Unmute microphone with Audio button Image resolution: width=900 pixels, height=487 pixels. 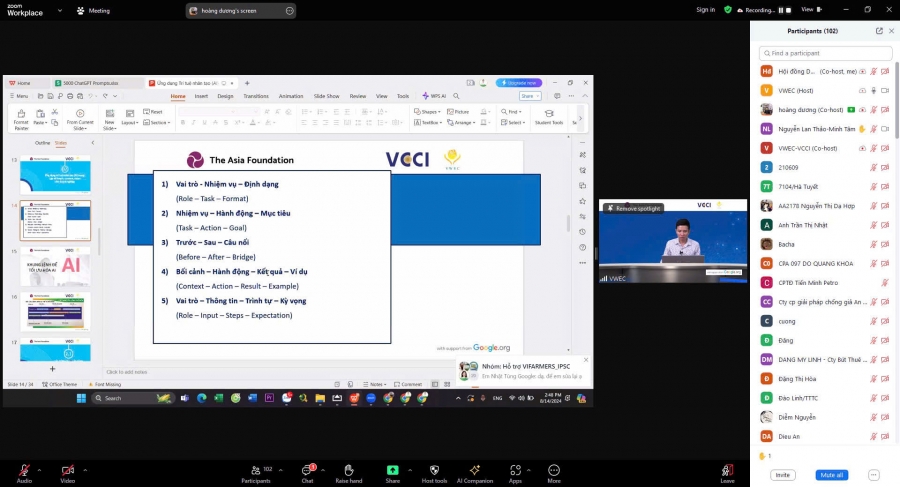pos(23,470)
